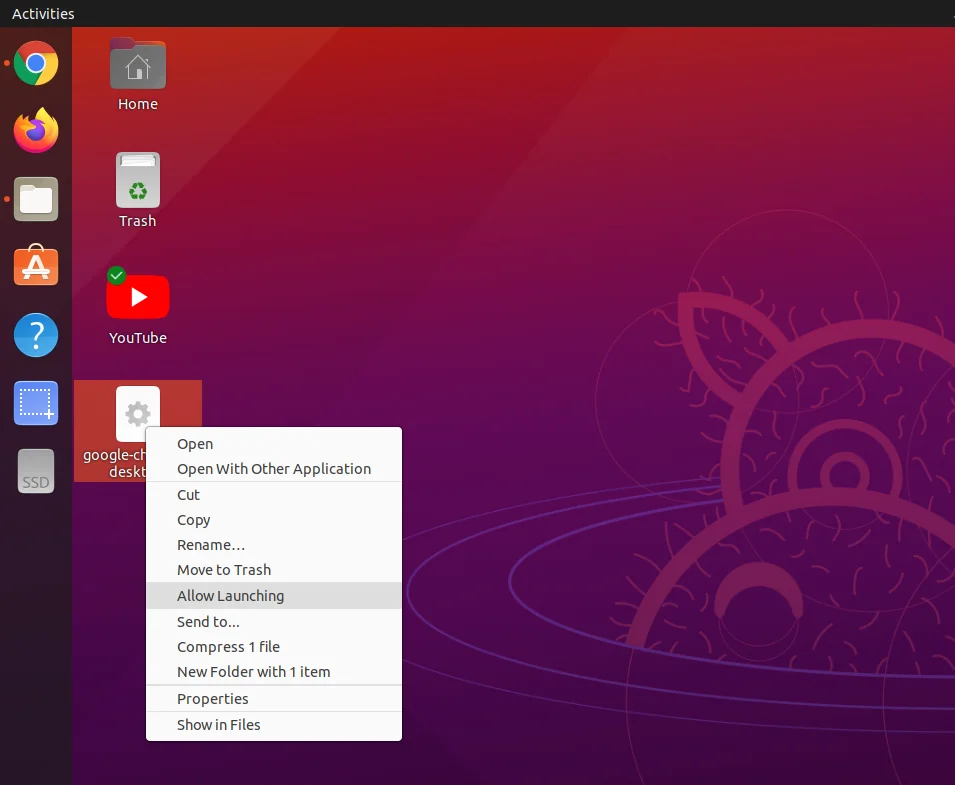
Task: Enable Allow Launching for the file
Action: click(232, 595)
